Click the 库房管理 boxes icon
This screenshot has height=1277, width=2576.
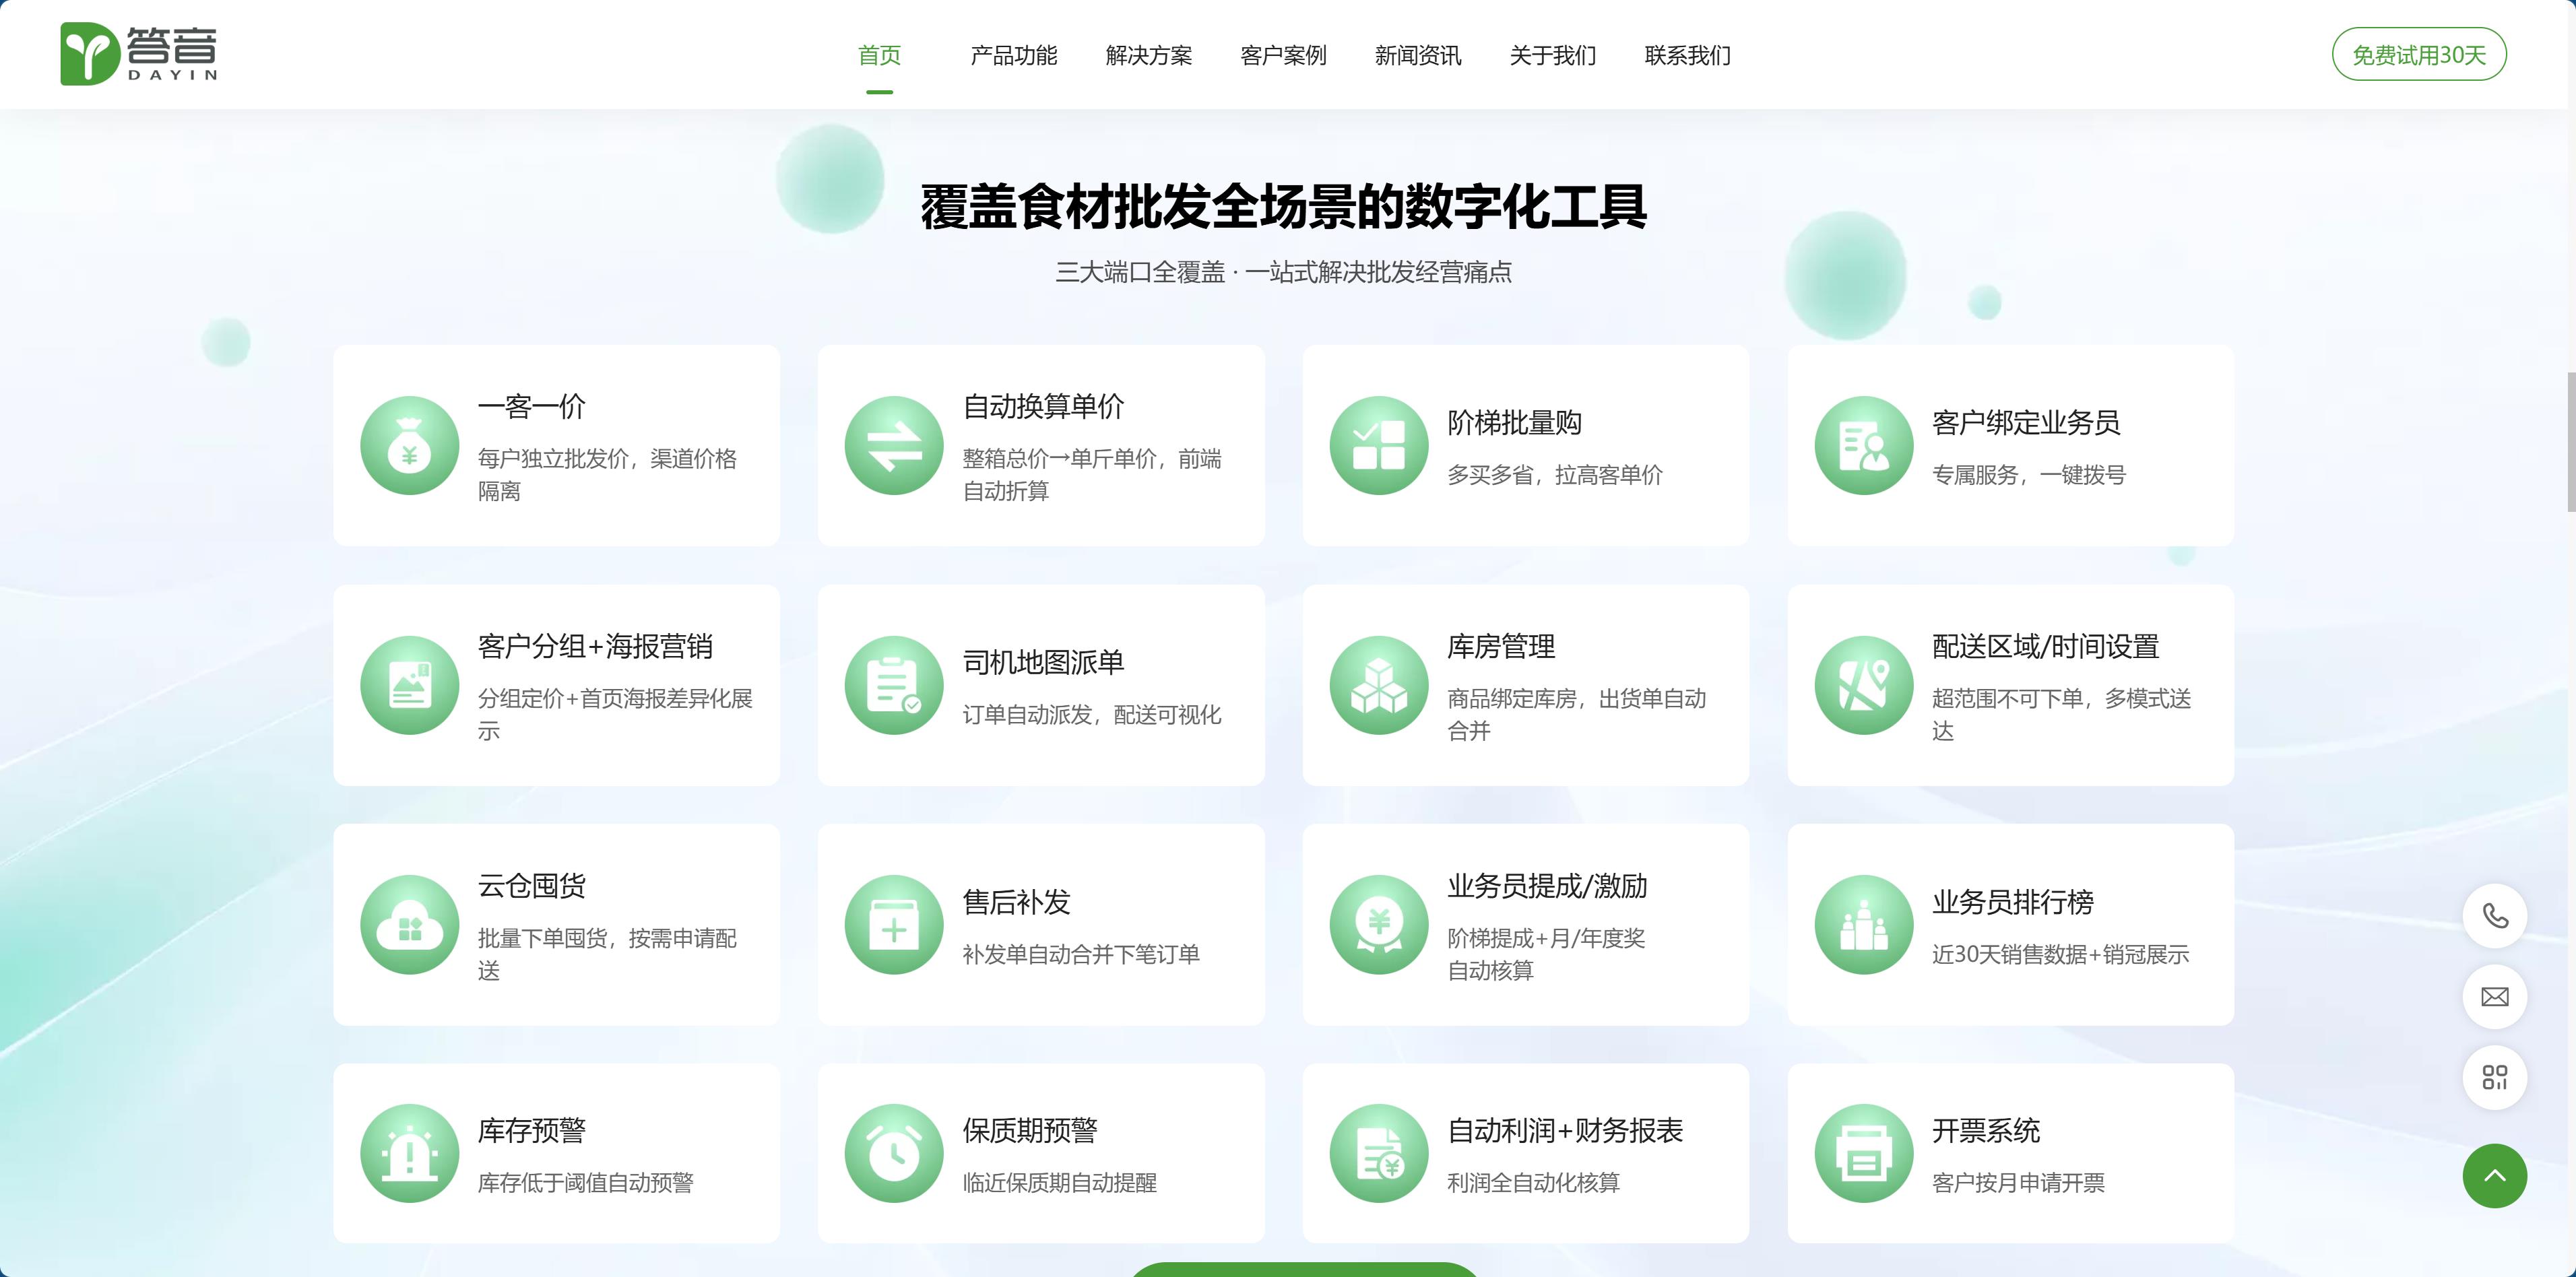tap(1379, 685)
